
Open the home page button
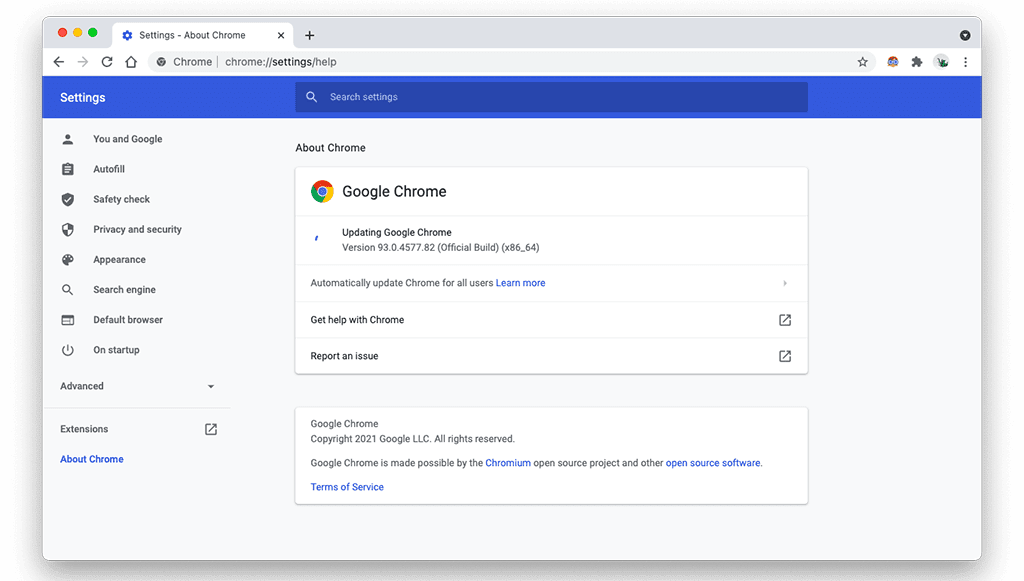point(131,62)
